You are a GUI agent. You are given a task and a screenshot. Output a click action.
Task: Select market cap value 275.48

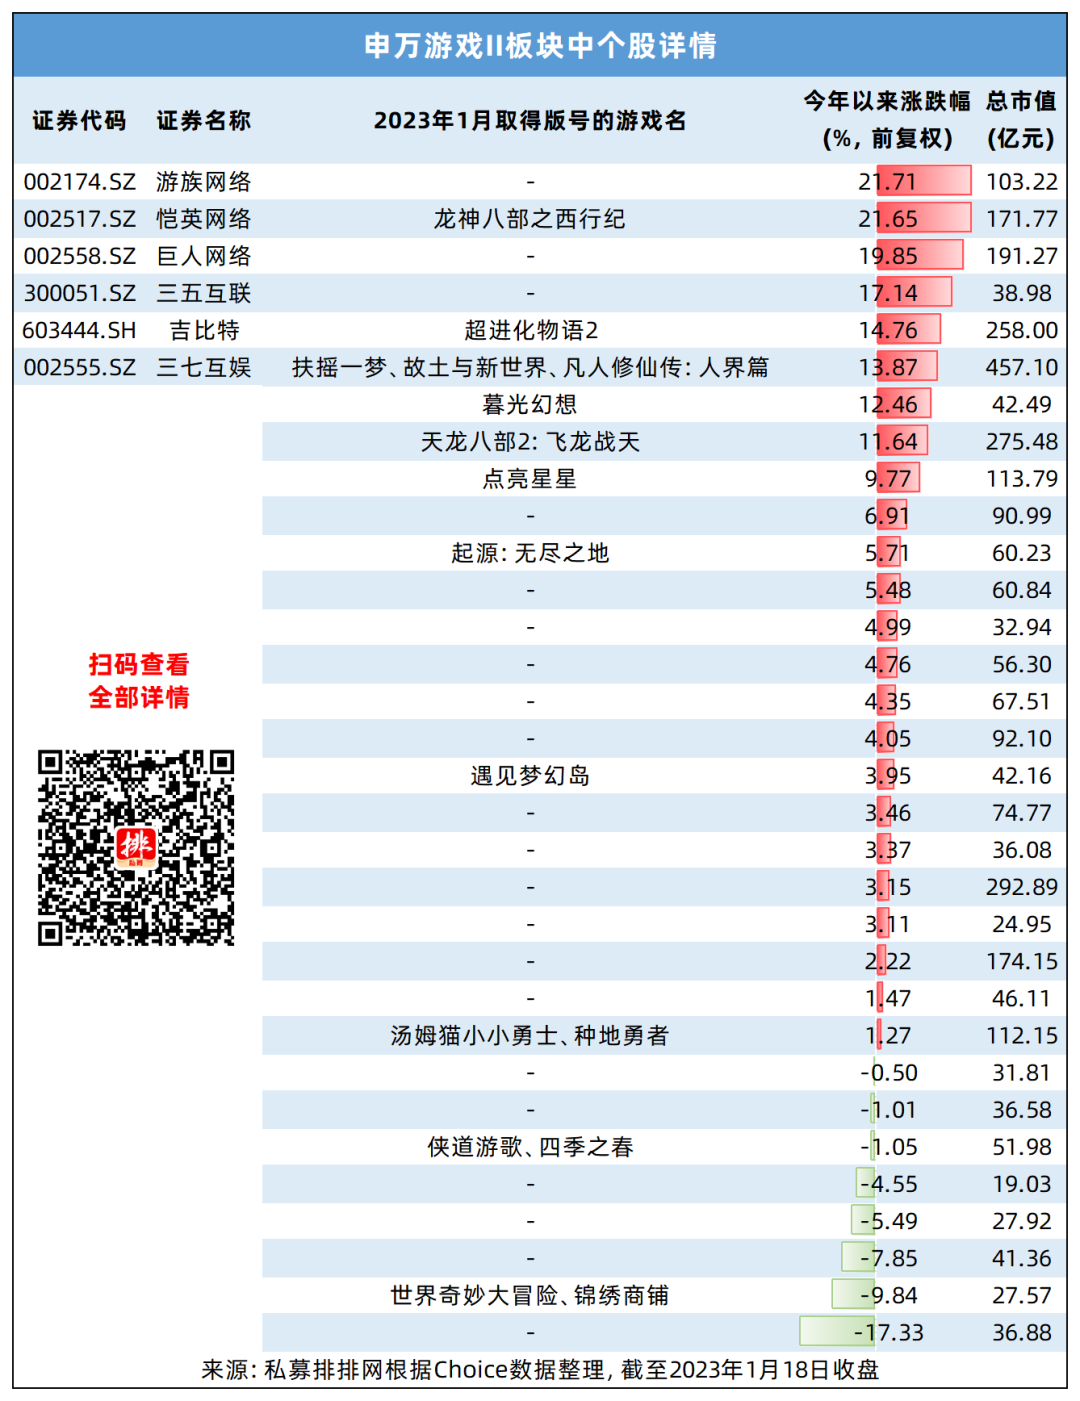pyautogui.click(x=1022, y=441)
